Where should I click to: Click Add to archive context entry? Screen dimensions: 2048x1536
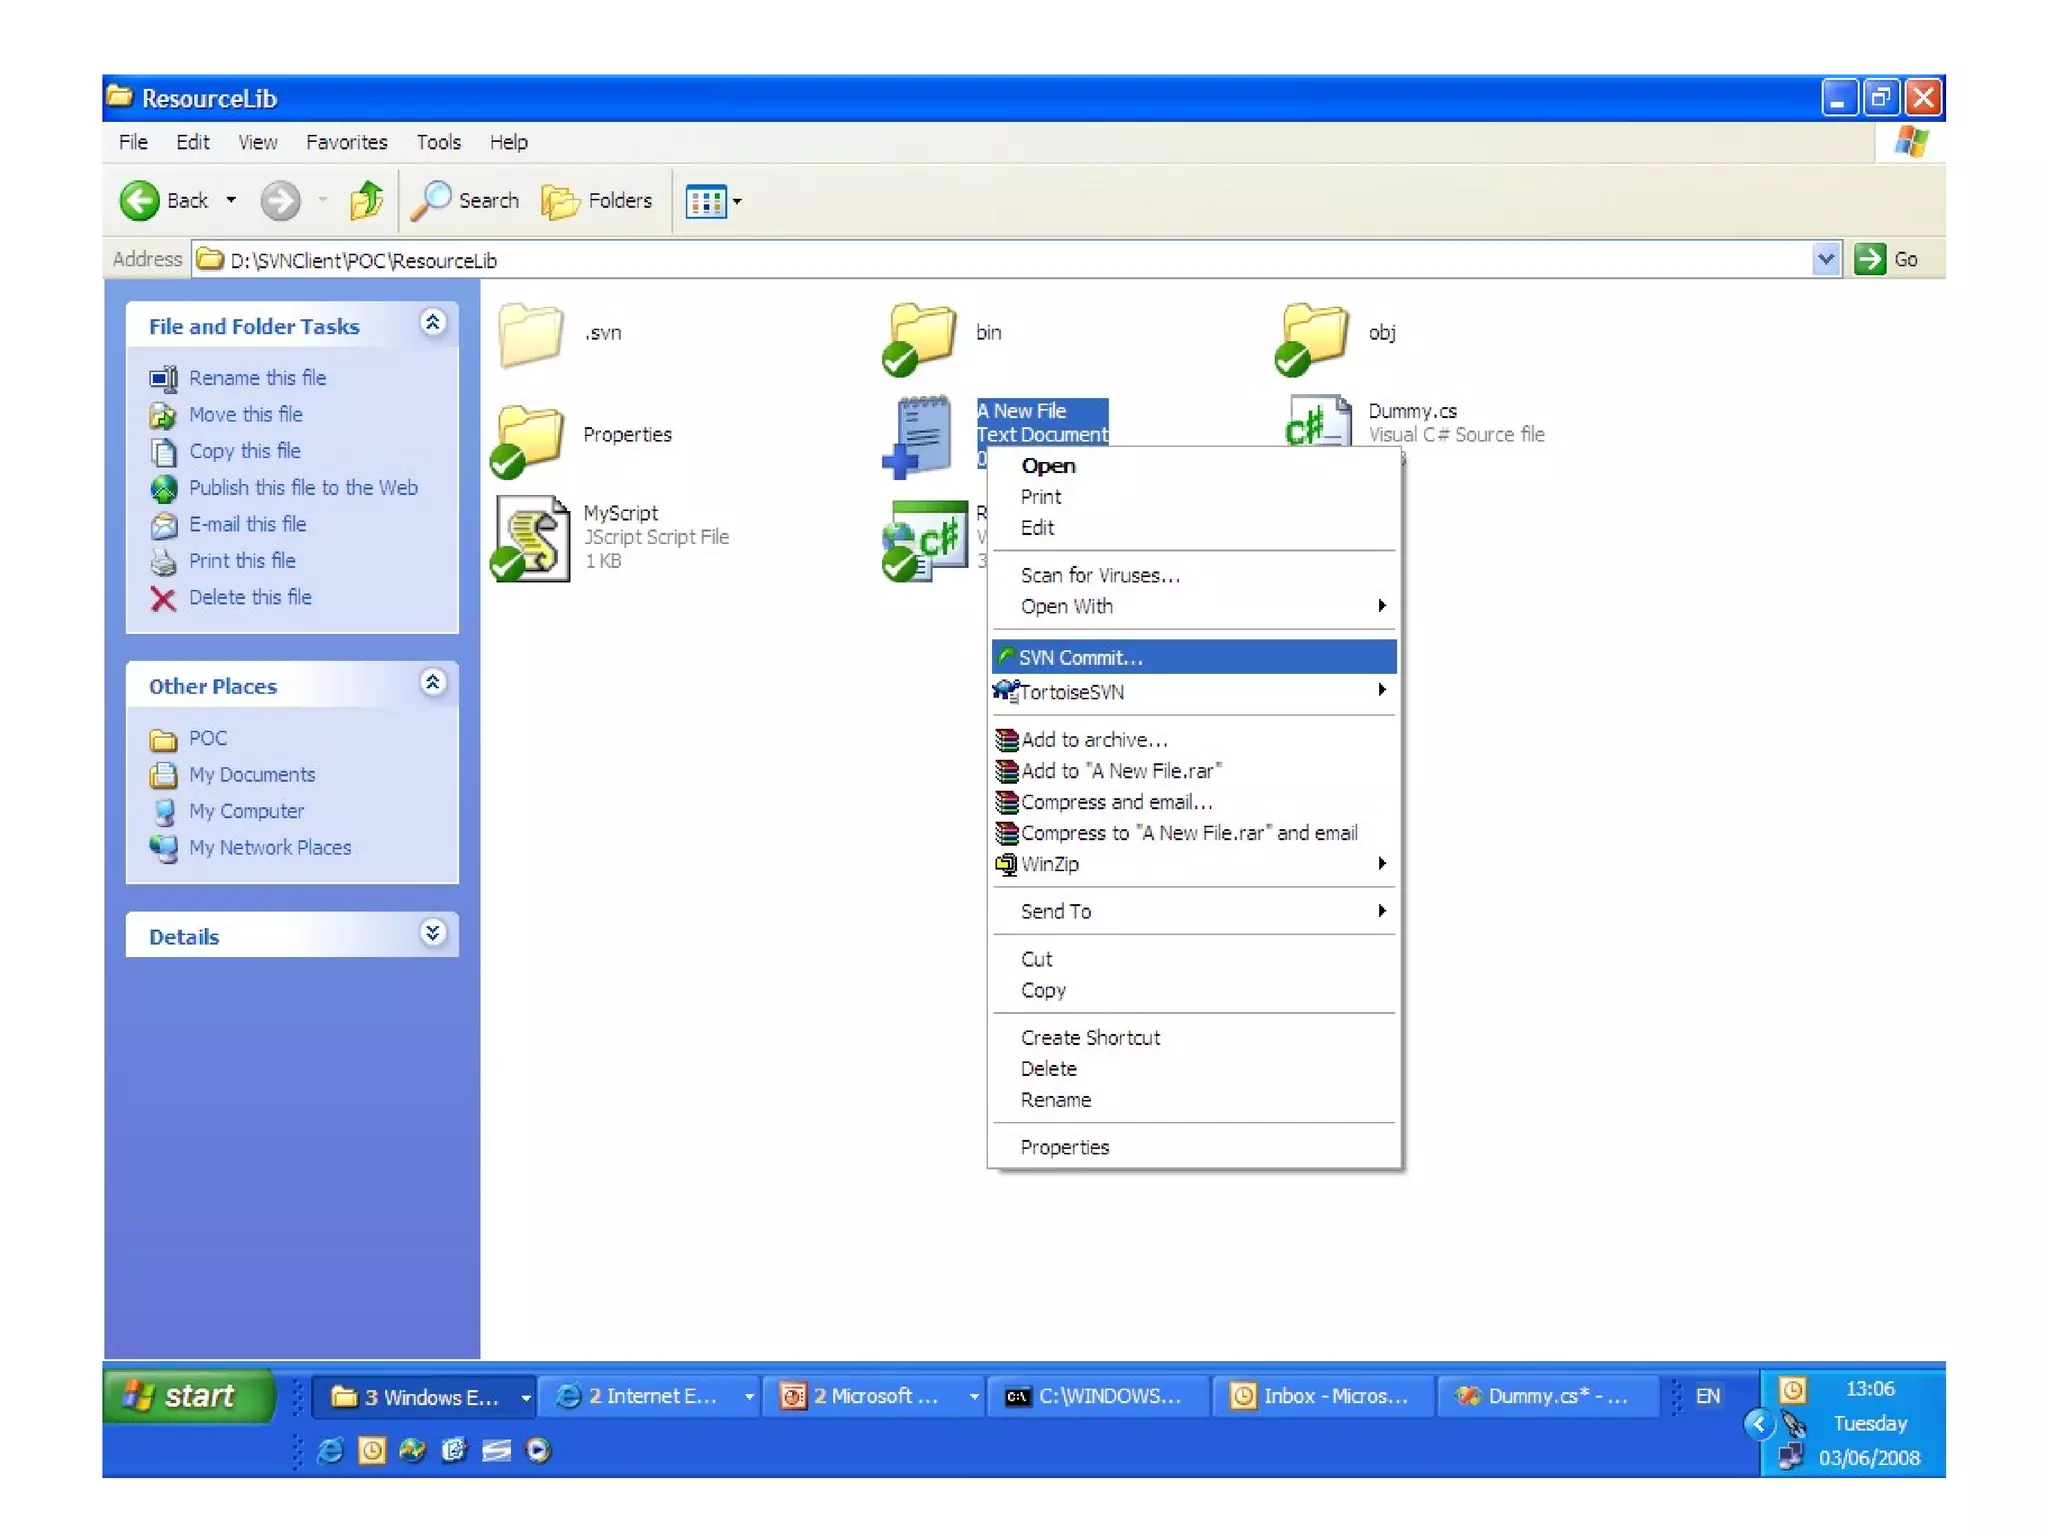pyautogui.click(x=1094, y=740)
